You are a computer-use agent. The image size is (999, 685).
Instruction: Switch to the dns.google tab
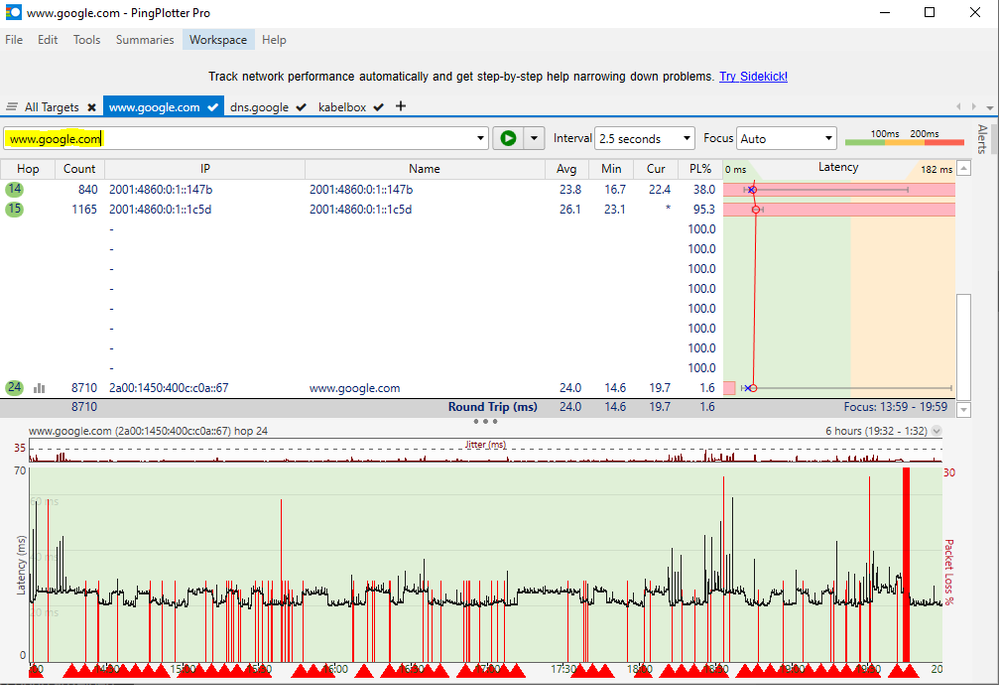pos(259,107)
